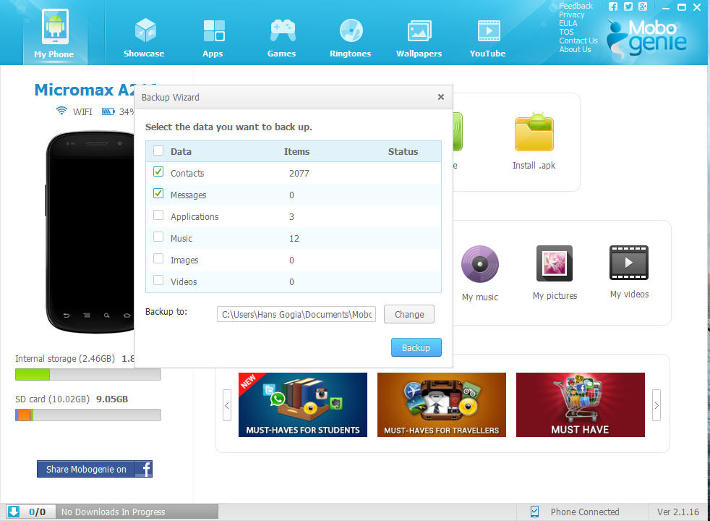Screen dimensions: 710x521
Task: Click the internal storage usage bar
Action: [88, 375]
